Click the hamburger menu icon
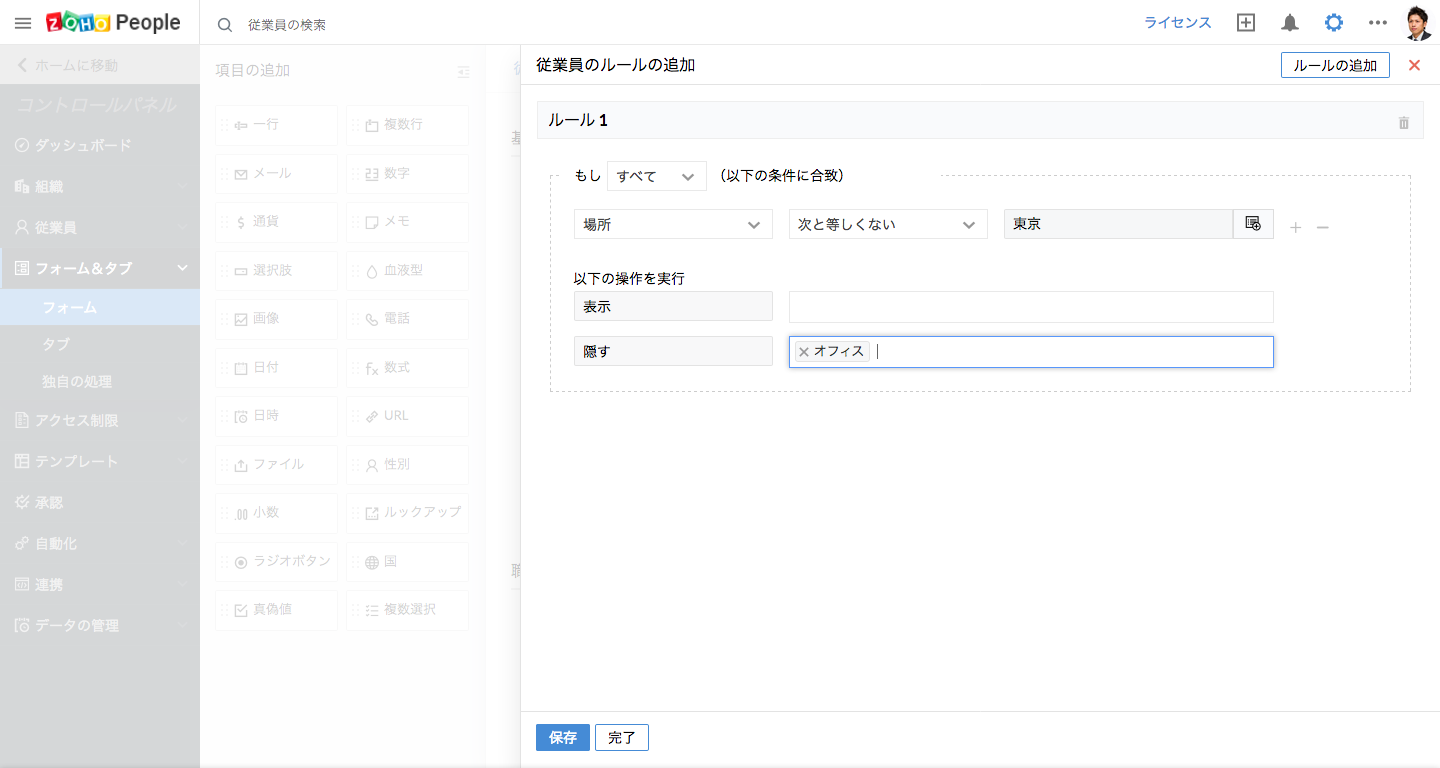Viewport: 1440px width, 768px height. [23, 22]
